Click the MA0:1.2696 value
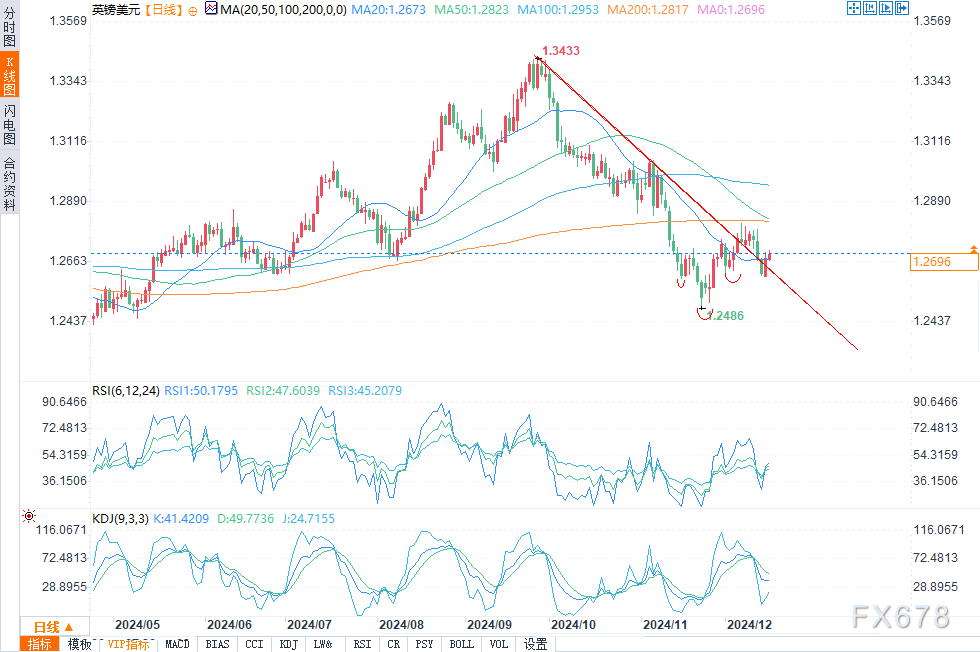980x652 pixels. pos(731,9)
